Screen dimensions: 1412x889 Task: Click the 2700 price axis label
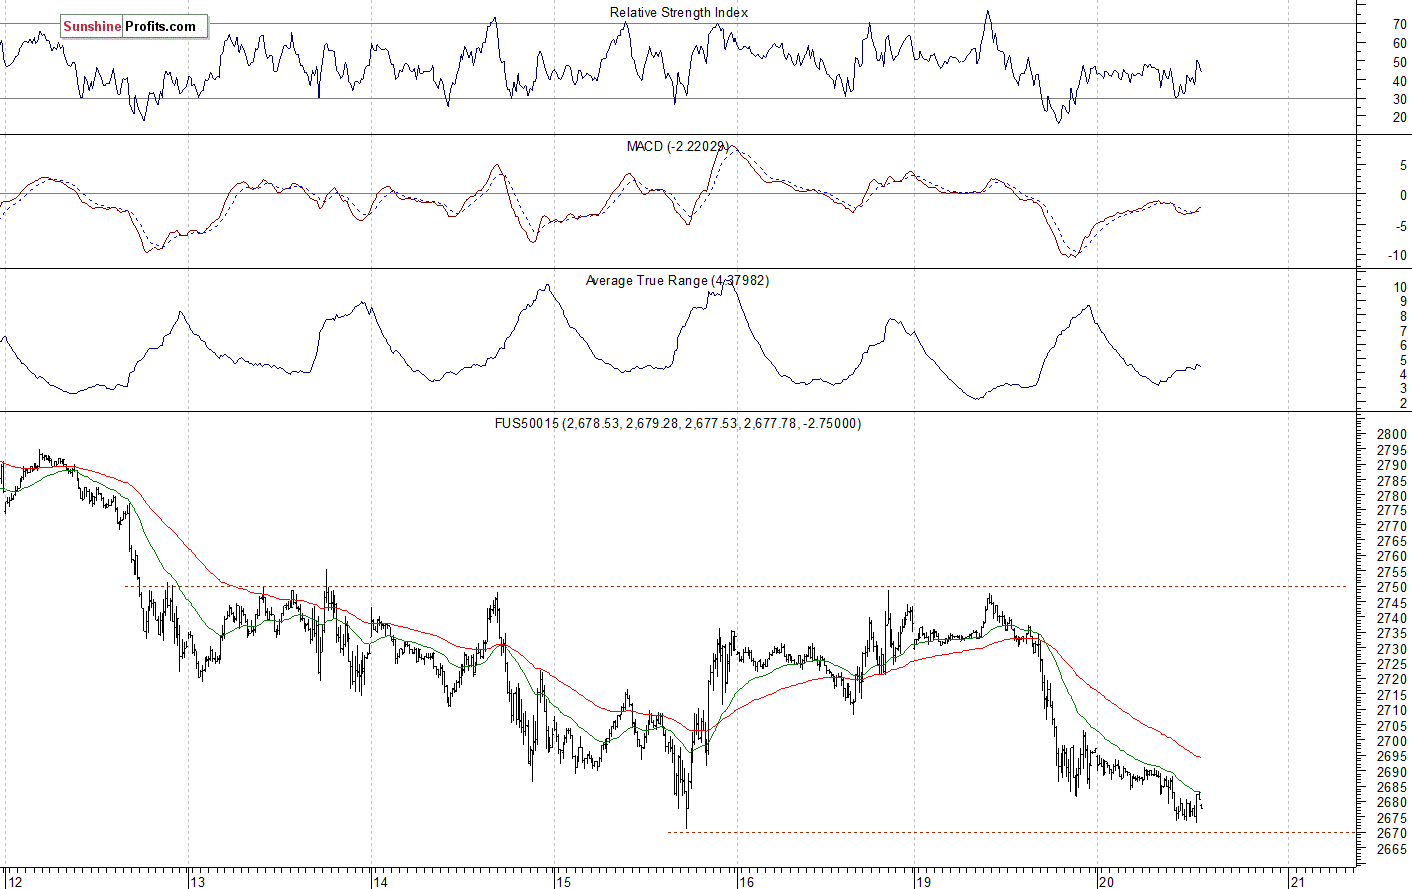pos(1392,741)
